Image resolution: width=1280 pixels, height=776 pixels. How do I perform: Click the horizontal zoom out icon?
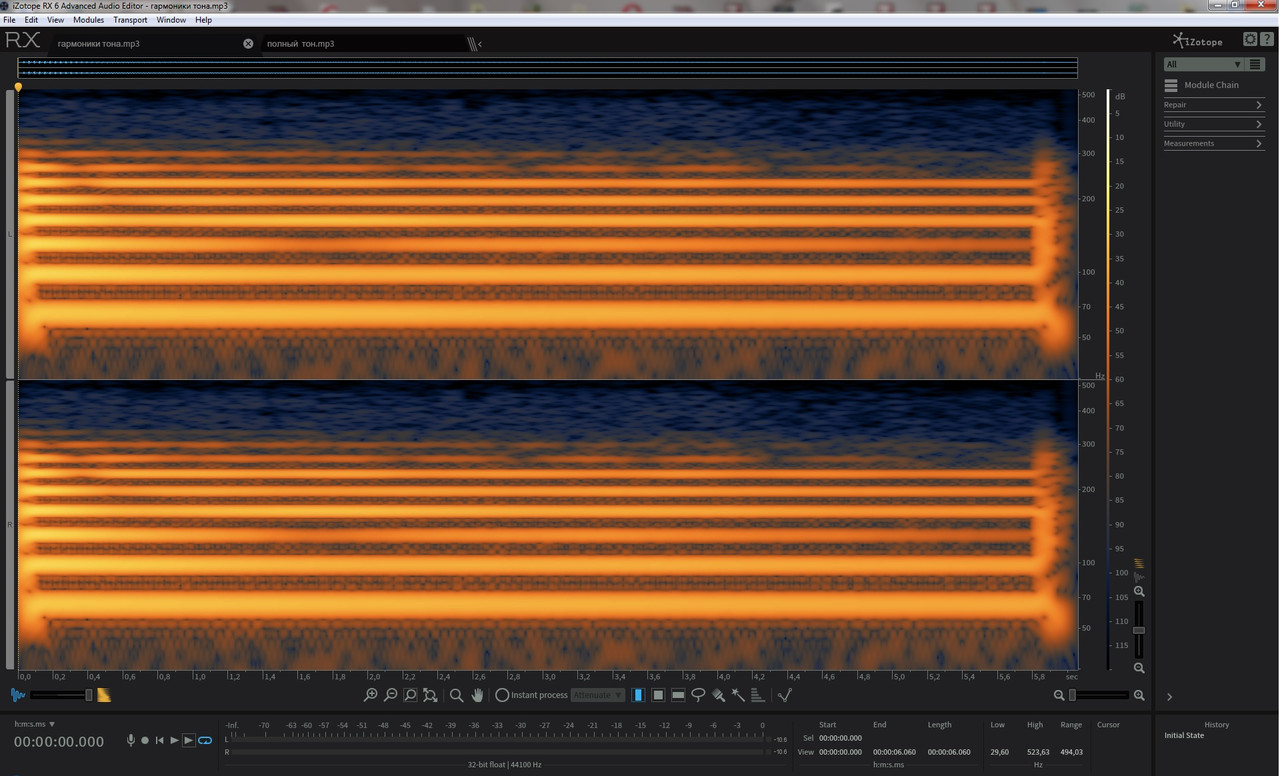(x=1059, y=695)
